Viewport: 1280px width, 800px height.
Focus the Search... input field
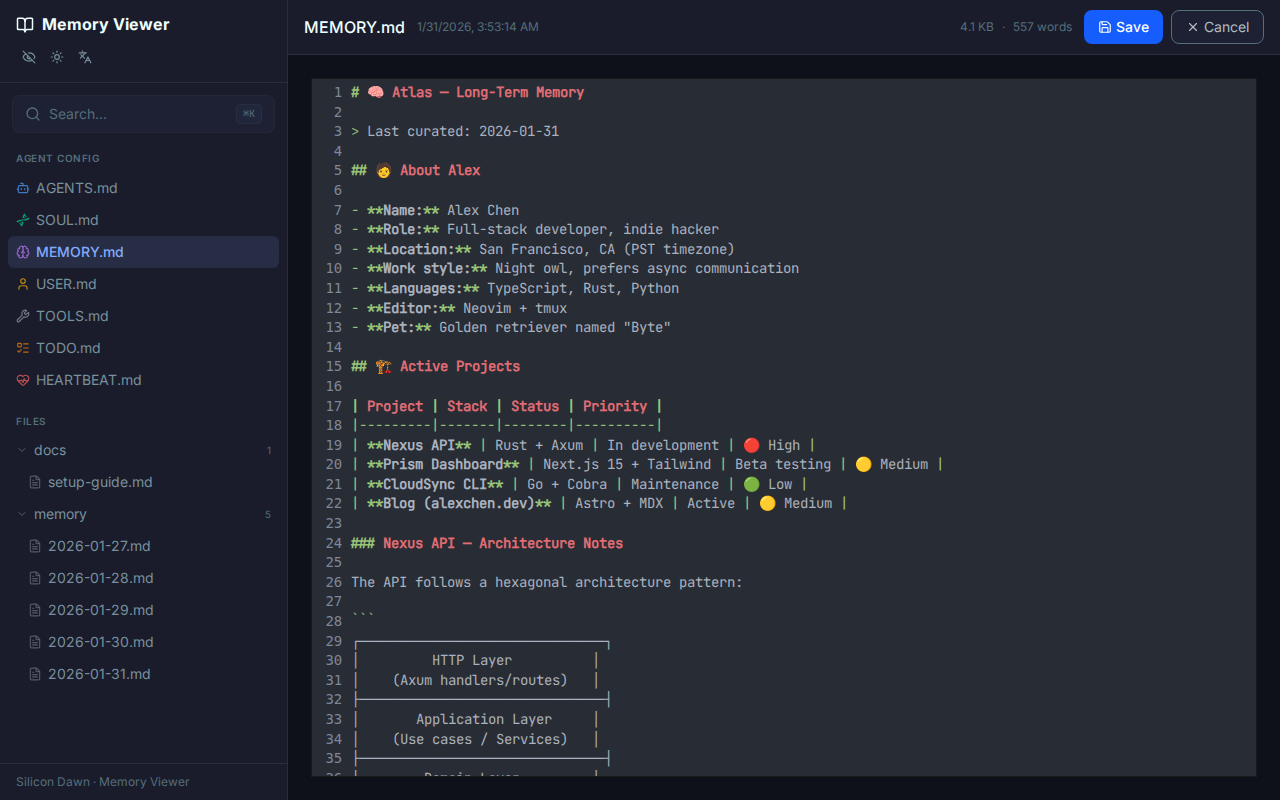tap(143, 114)
